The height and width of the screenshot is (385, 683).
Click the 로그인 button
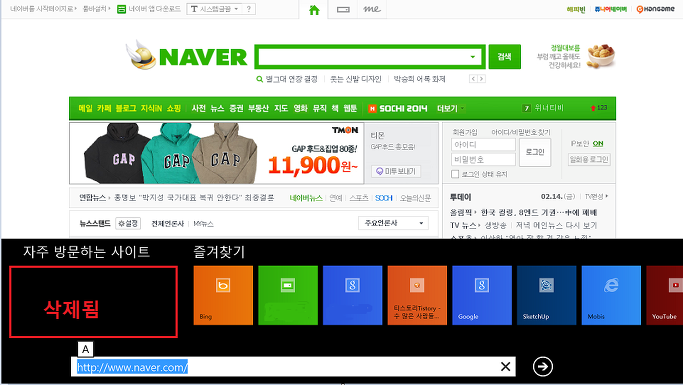[535, 152]
